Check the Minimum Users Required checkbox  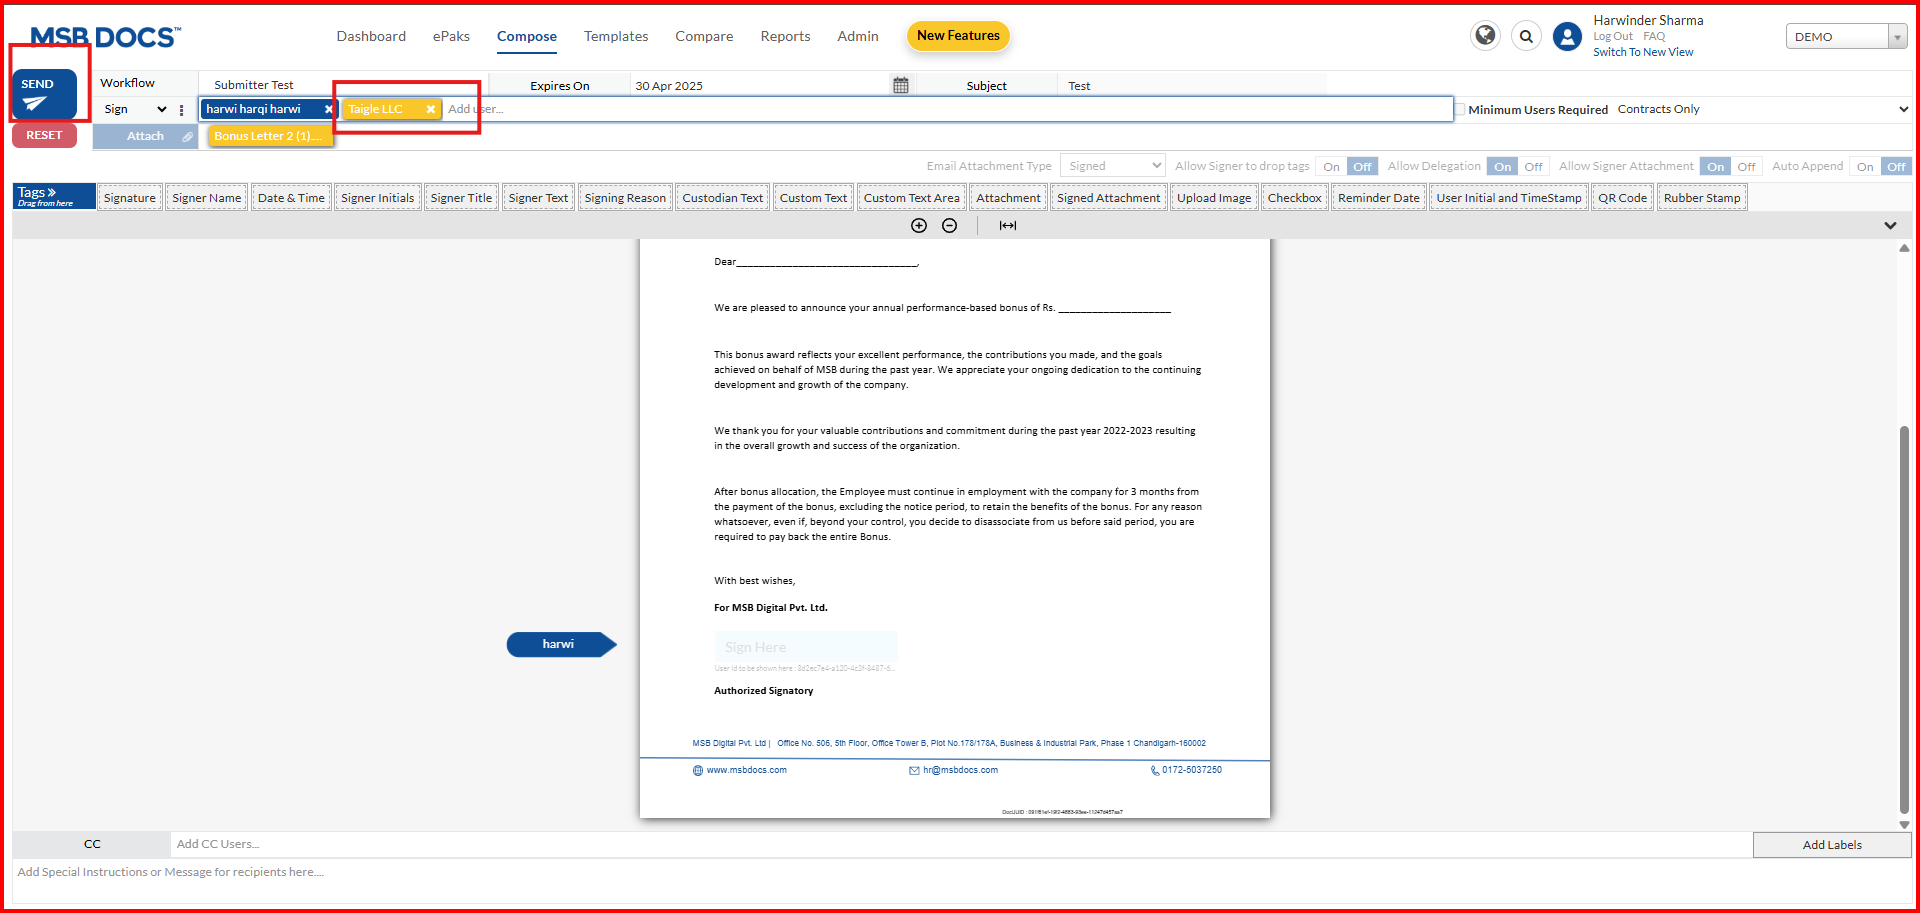(x=1460, y=110)
